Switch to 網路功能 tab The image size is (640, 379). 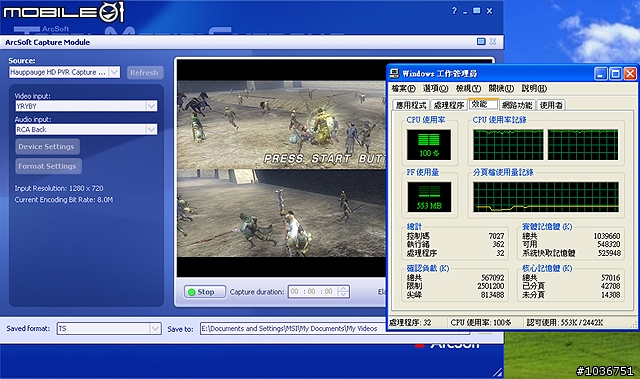coord(517,105)
